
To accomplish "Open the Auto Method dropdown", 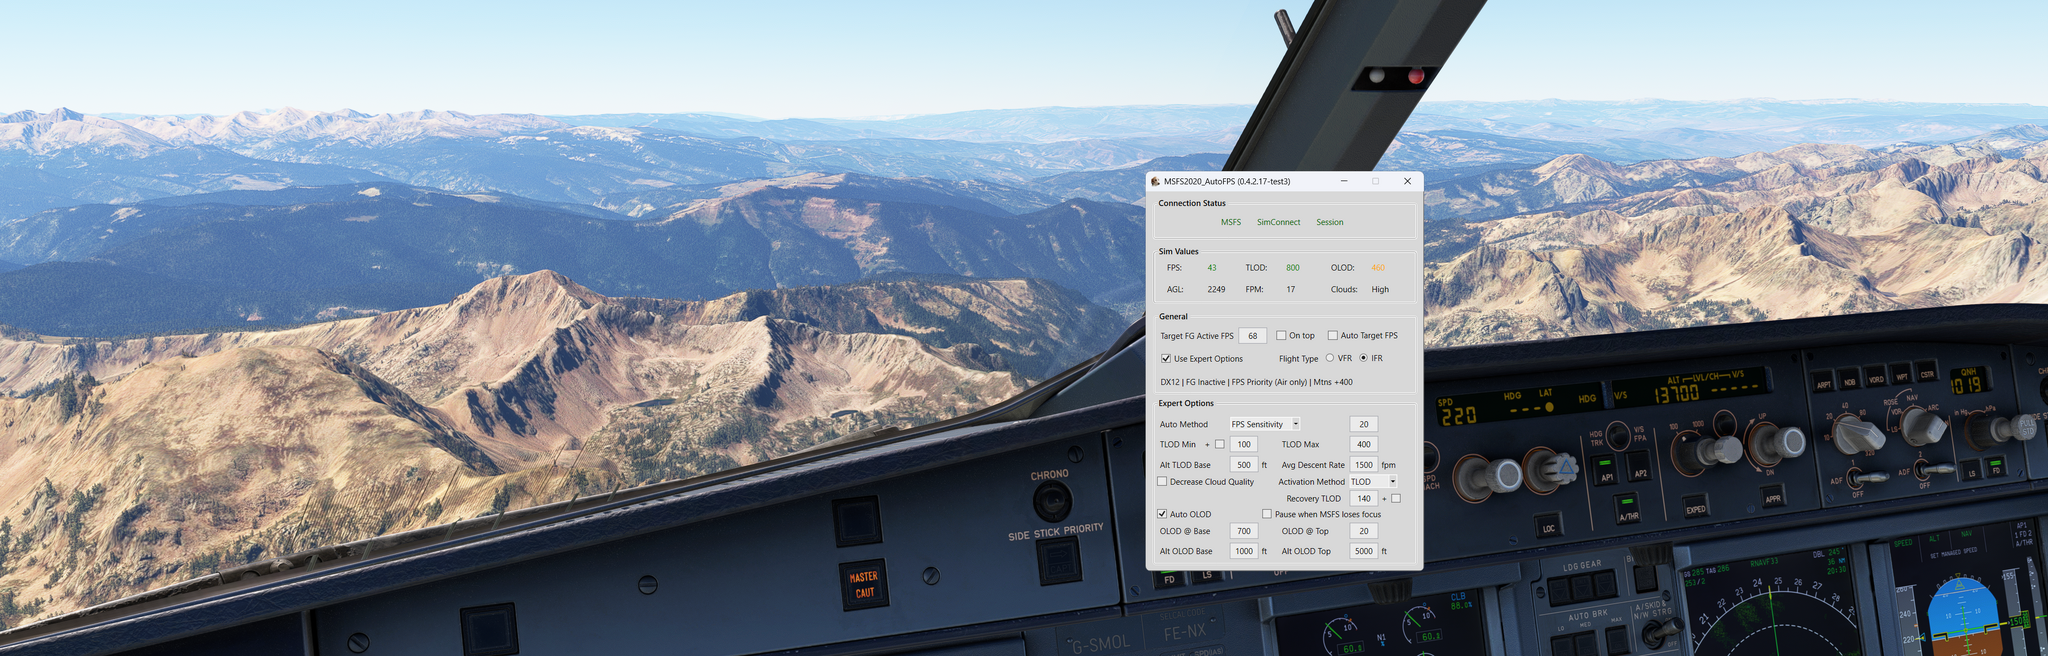I will 1265,424.
